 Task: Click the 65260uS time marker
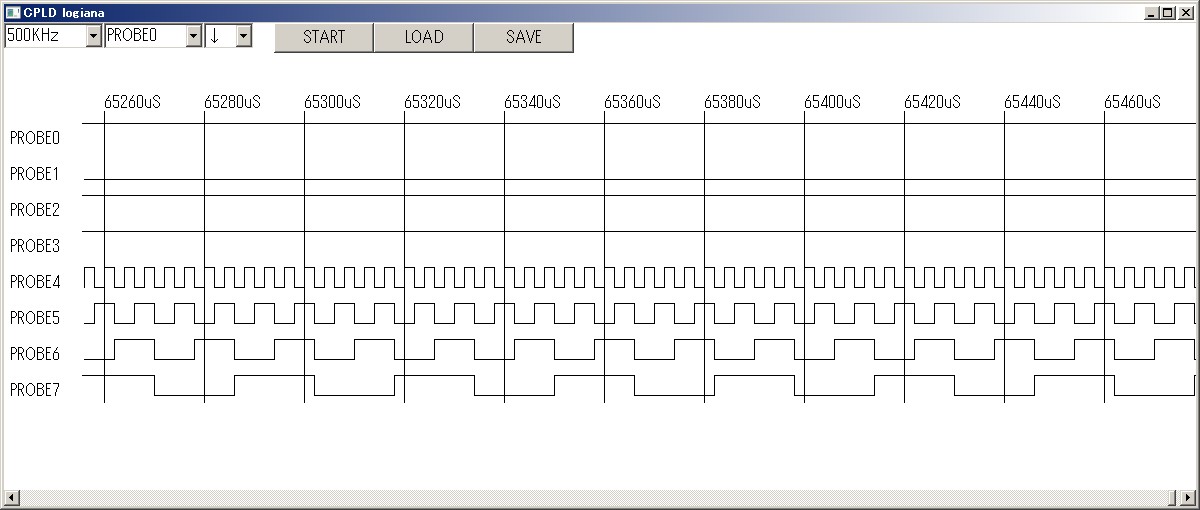click(132, 102)
